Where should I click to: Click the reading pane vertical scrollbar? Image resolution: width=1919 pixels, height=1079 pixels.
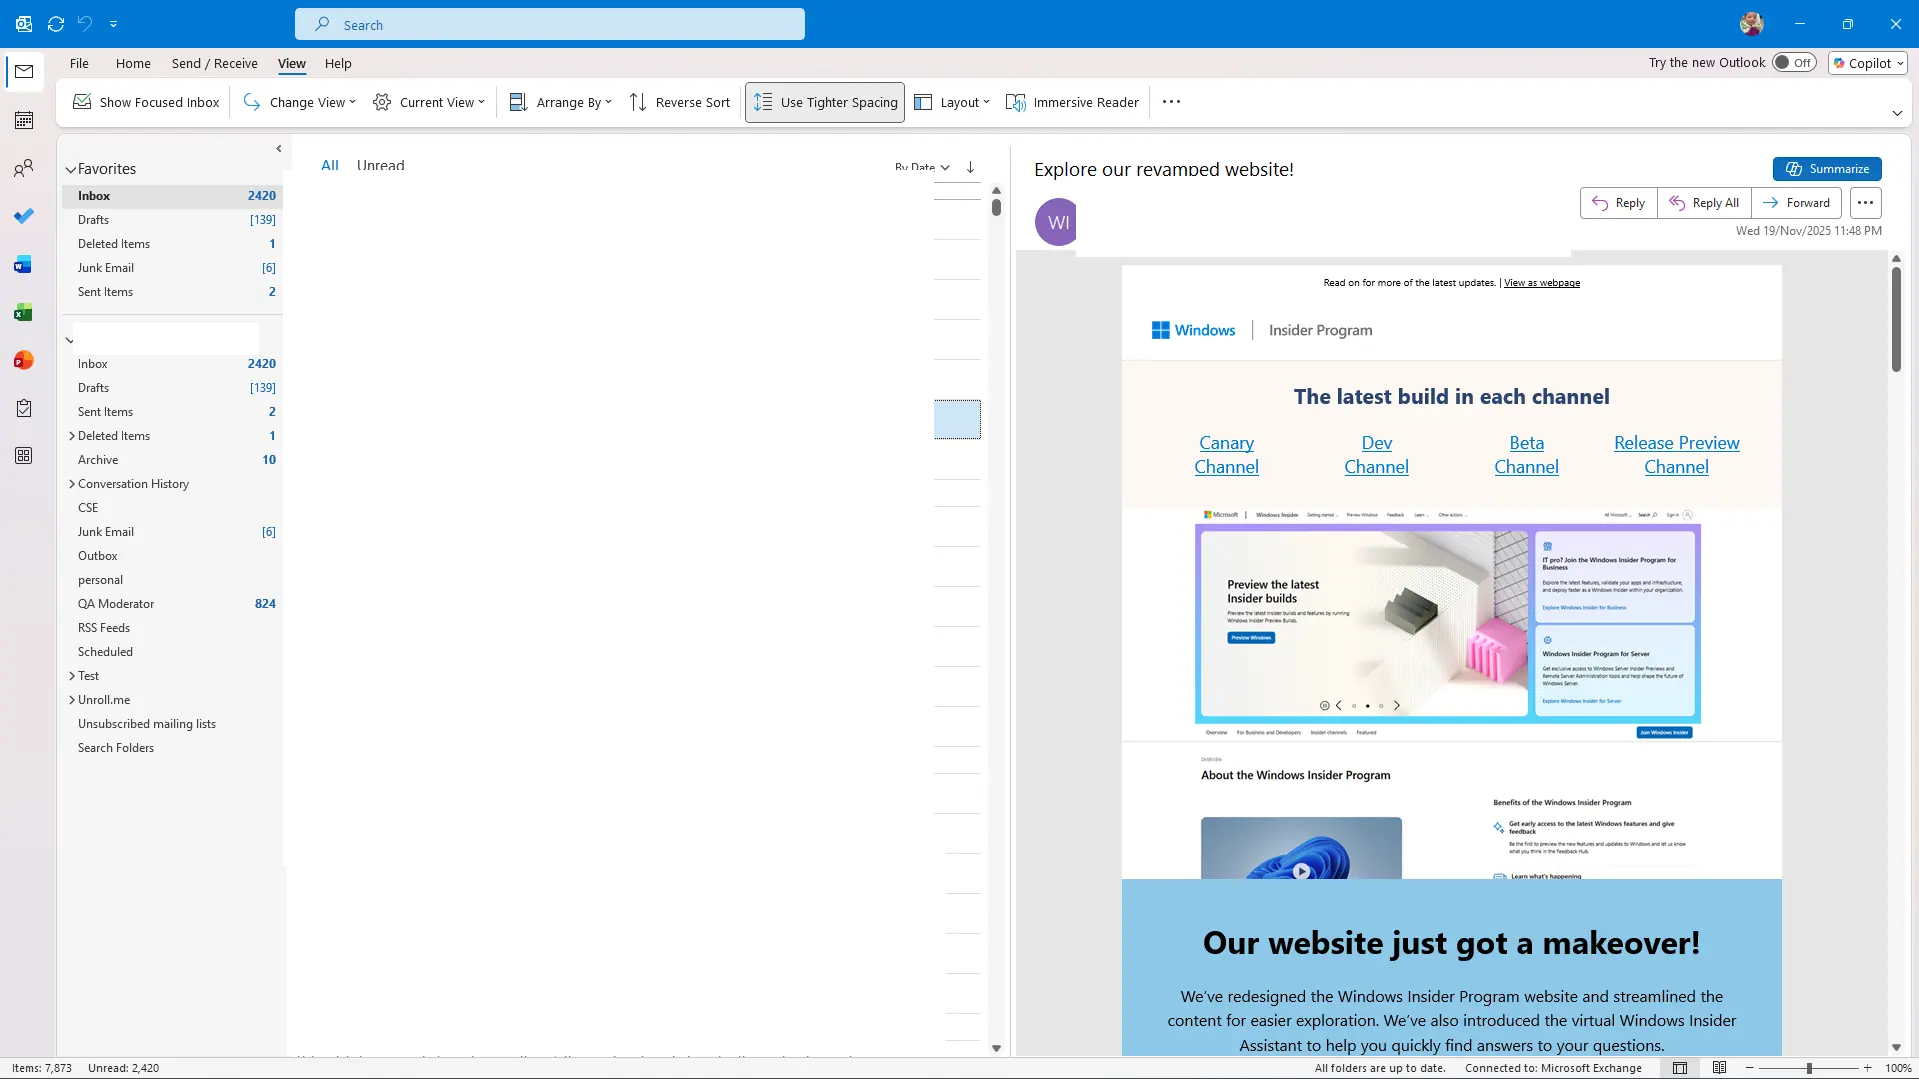1896,320
